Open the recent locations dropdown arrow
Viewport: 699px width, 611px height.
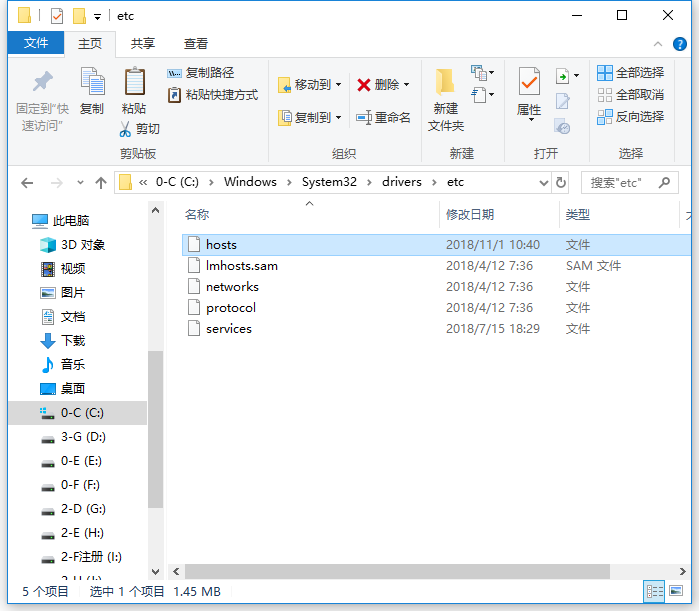[x=80, y=183]
